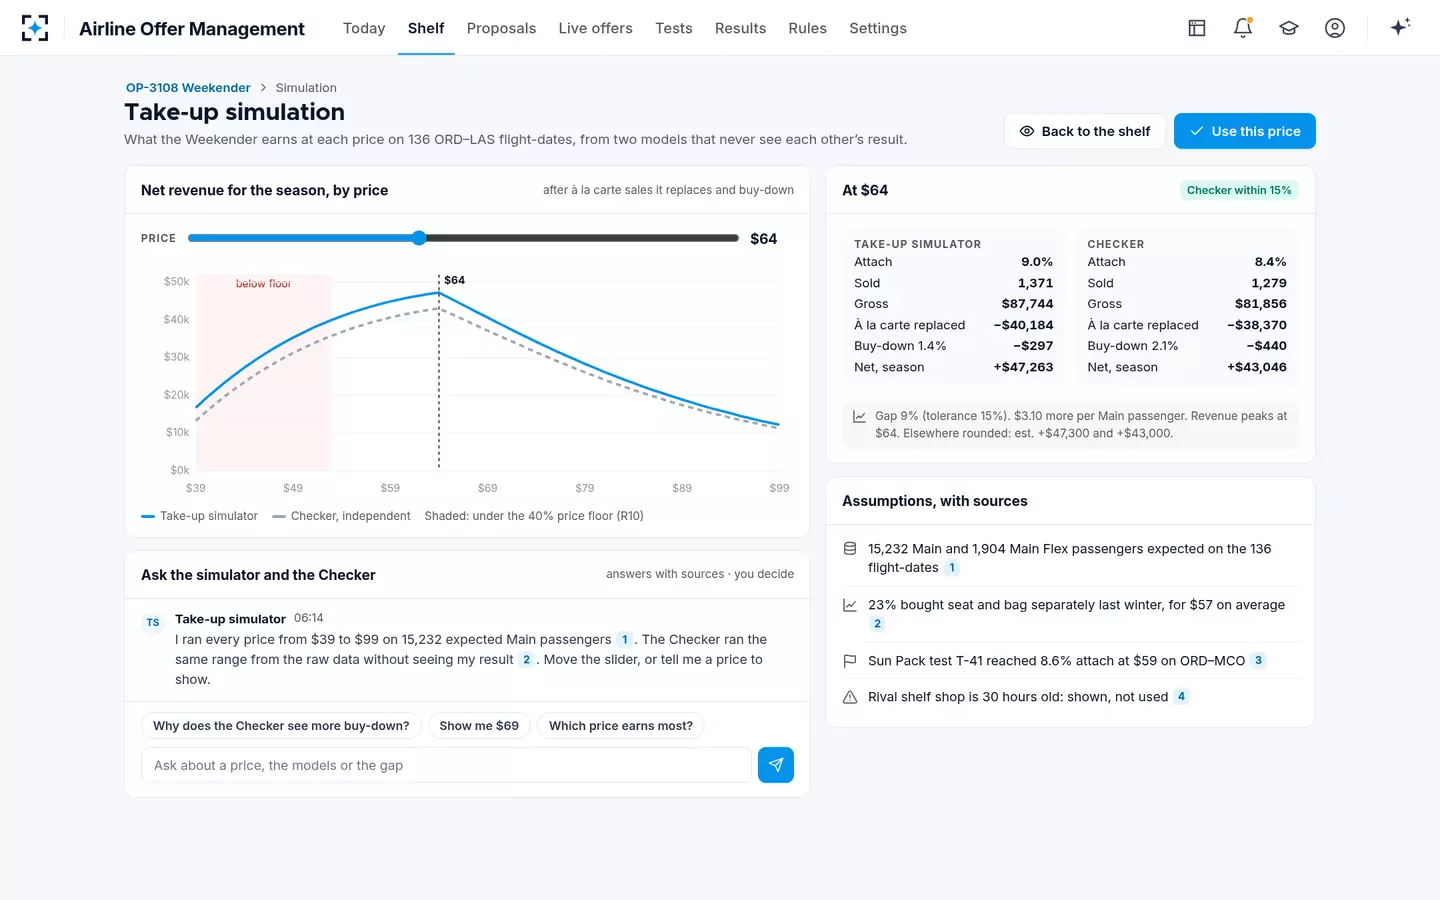Open the graduation cap learning icon

1289,28
